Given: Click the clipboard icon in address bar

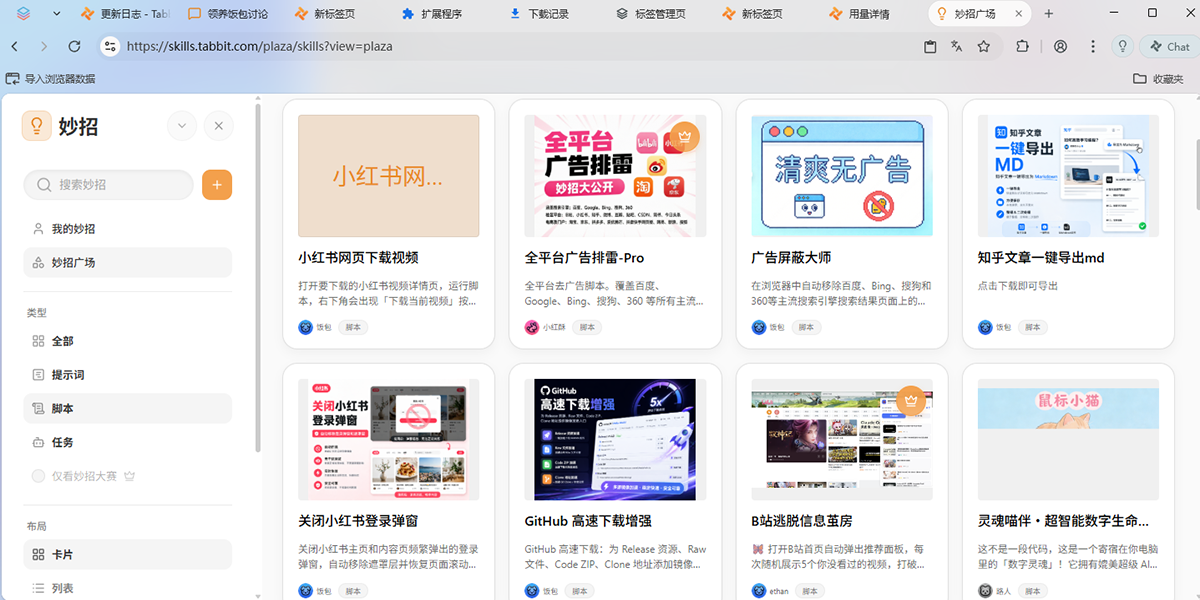Looking at the screenshot, I should pyautogui.click(x=930, y=46).
